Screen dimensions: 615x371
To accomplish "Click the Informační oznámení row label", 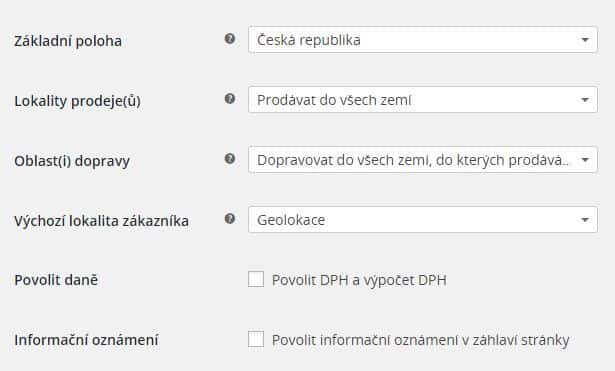I will click(86, 340).
